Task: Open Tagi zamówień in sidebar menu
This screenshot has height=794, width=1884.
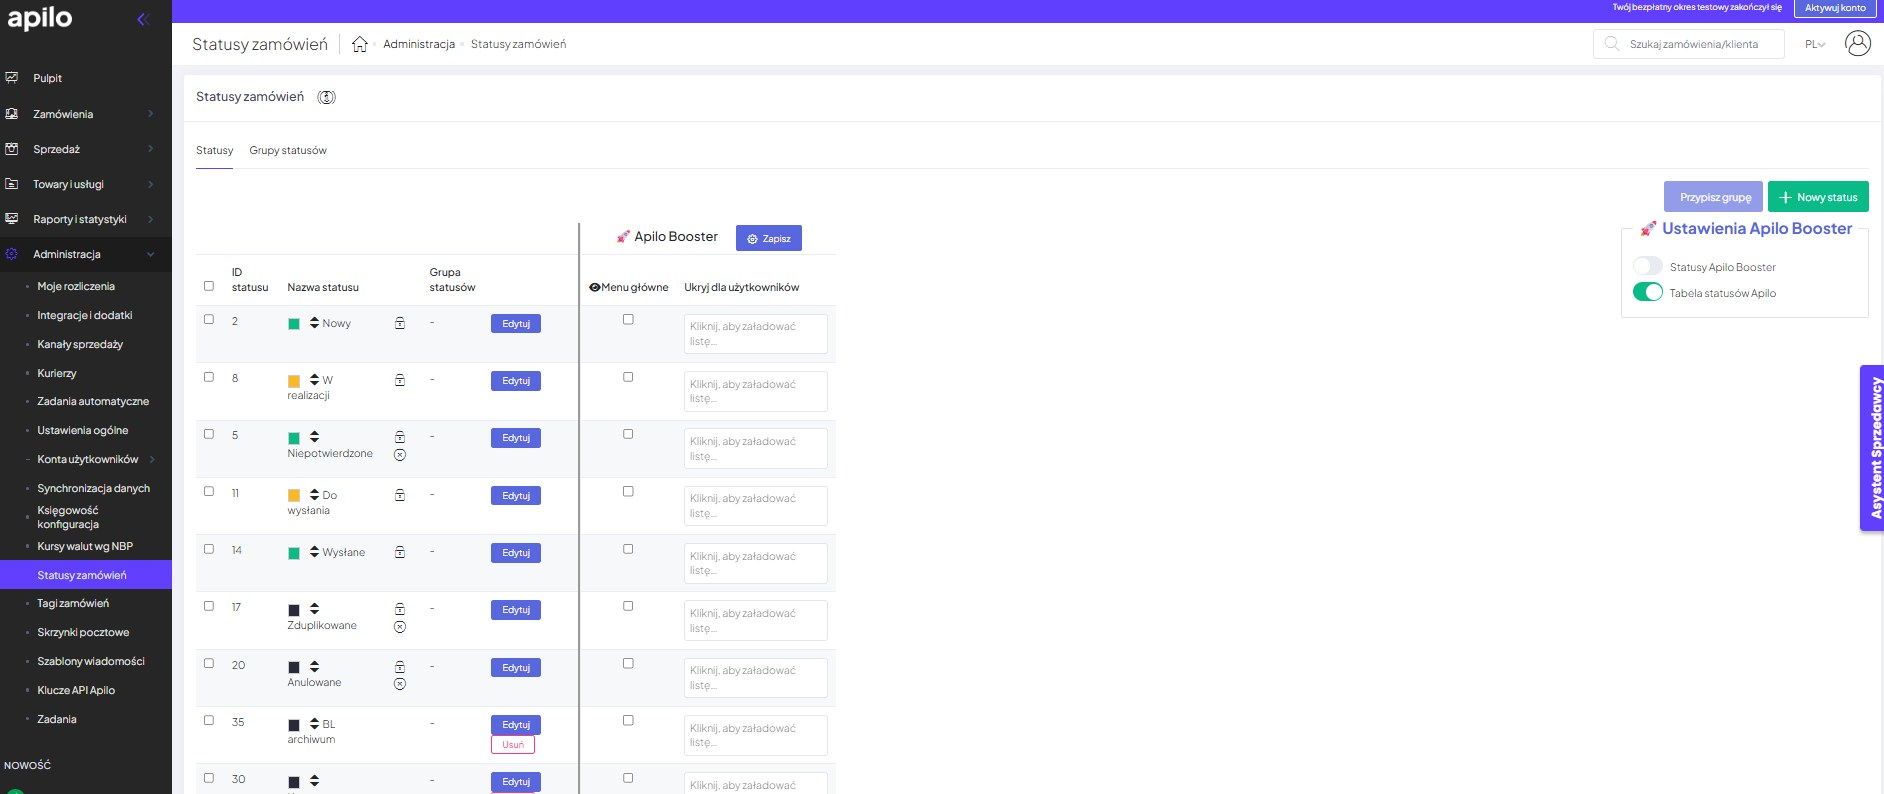Action: [x=73, y=603]
